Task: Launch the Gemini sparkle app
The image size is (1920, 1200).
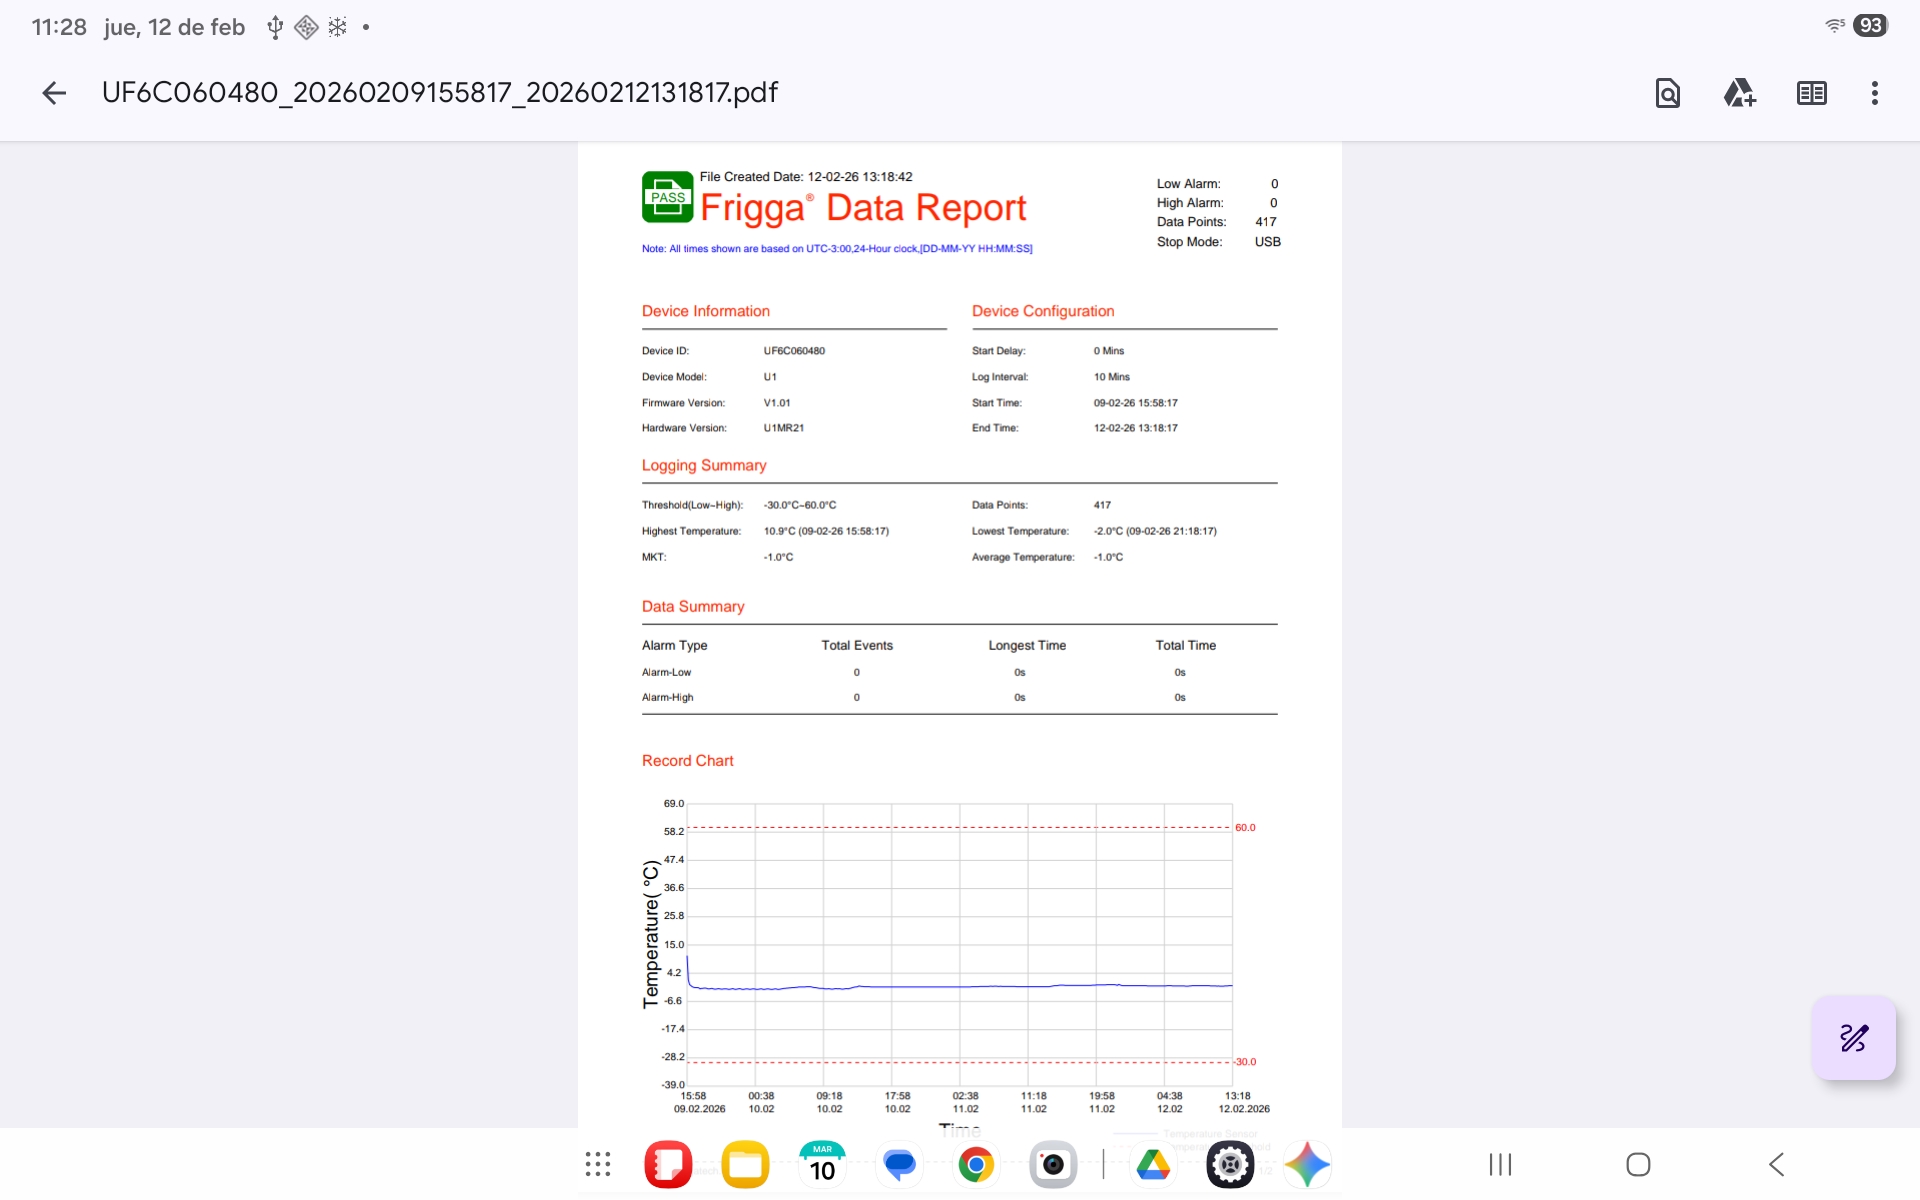Action: [1307, 1164]
